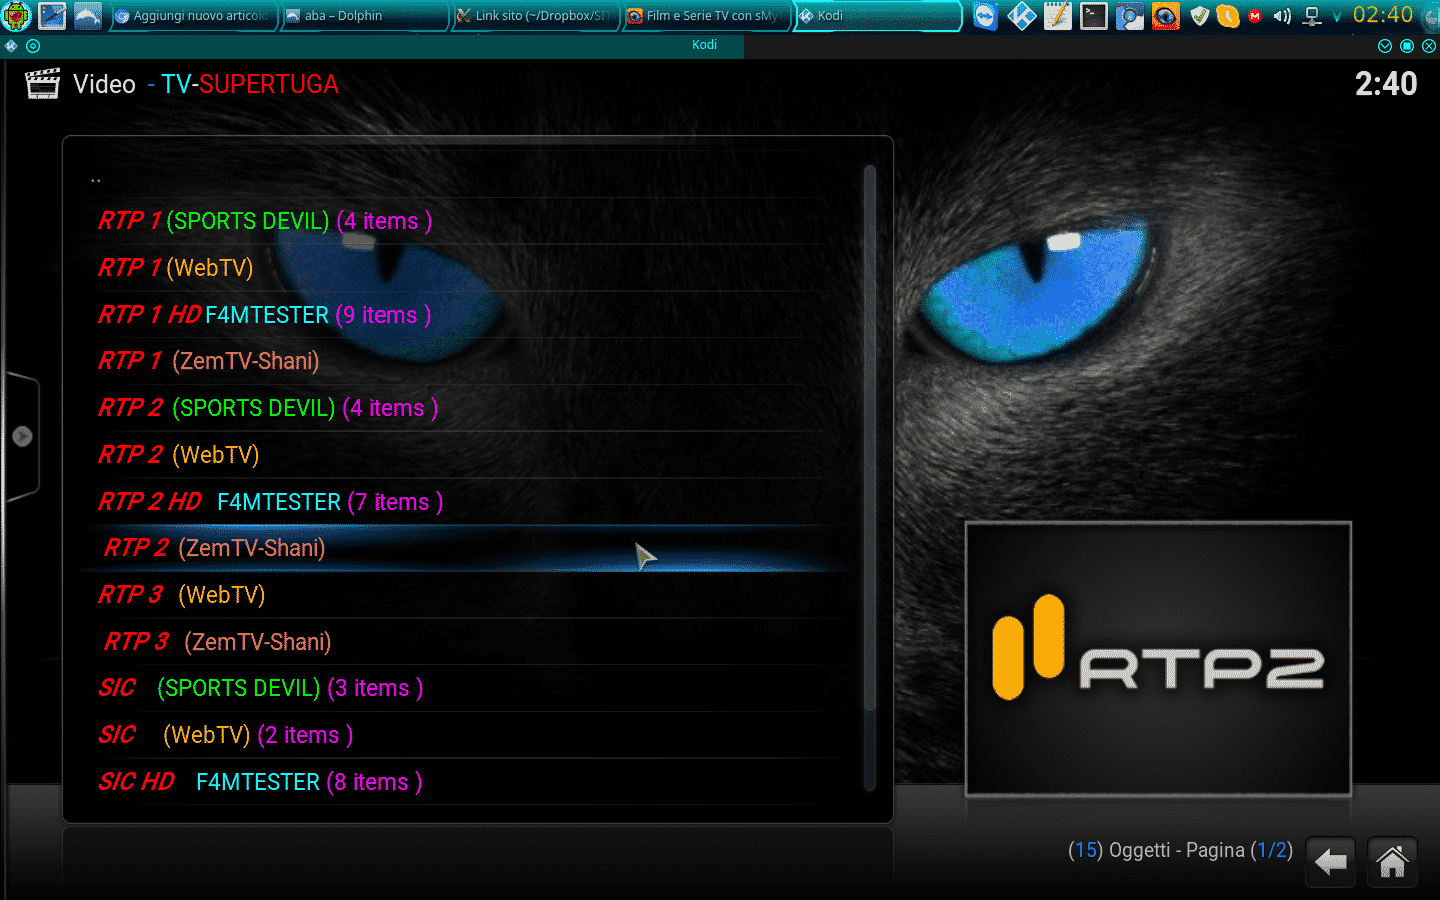1440x900 pixels.
Task: Choose RTP 3 (WebTV) channel
Action: pyautogui.click(x=182, y=595)
